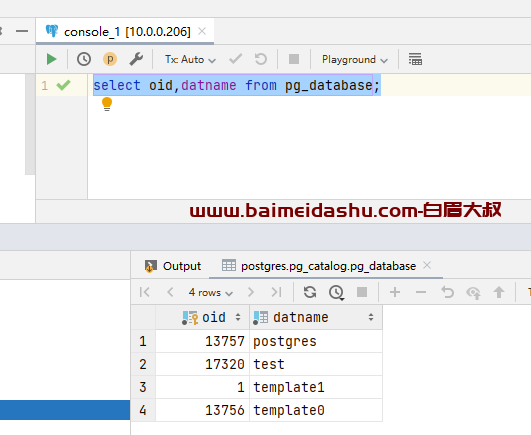
Task: Toggle in-editor results table icon
Action: (415, 59)
